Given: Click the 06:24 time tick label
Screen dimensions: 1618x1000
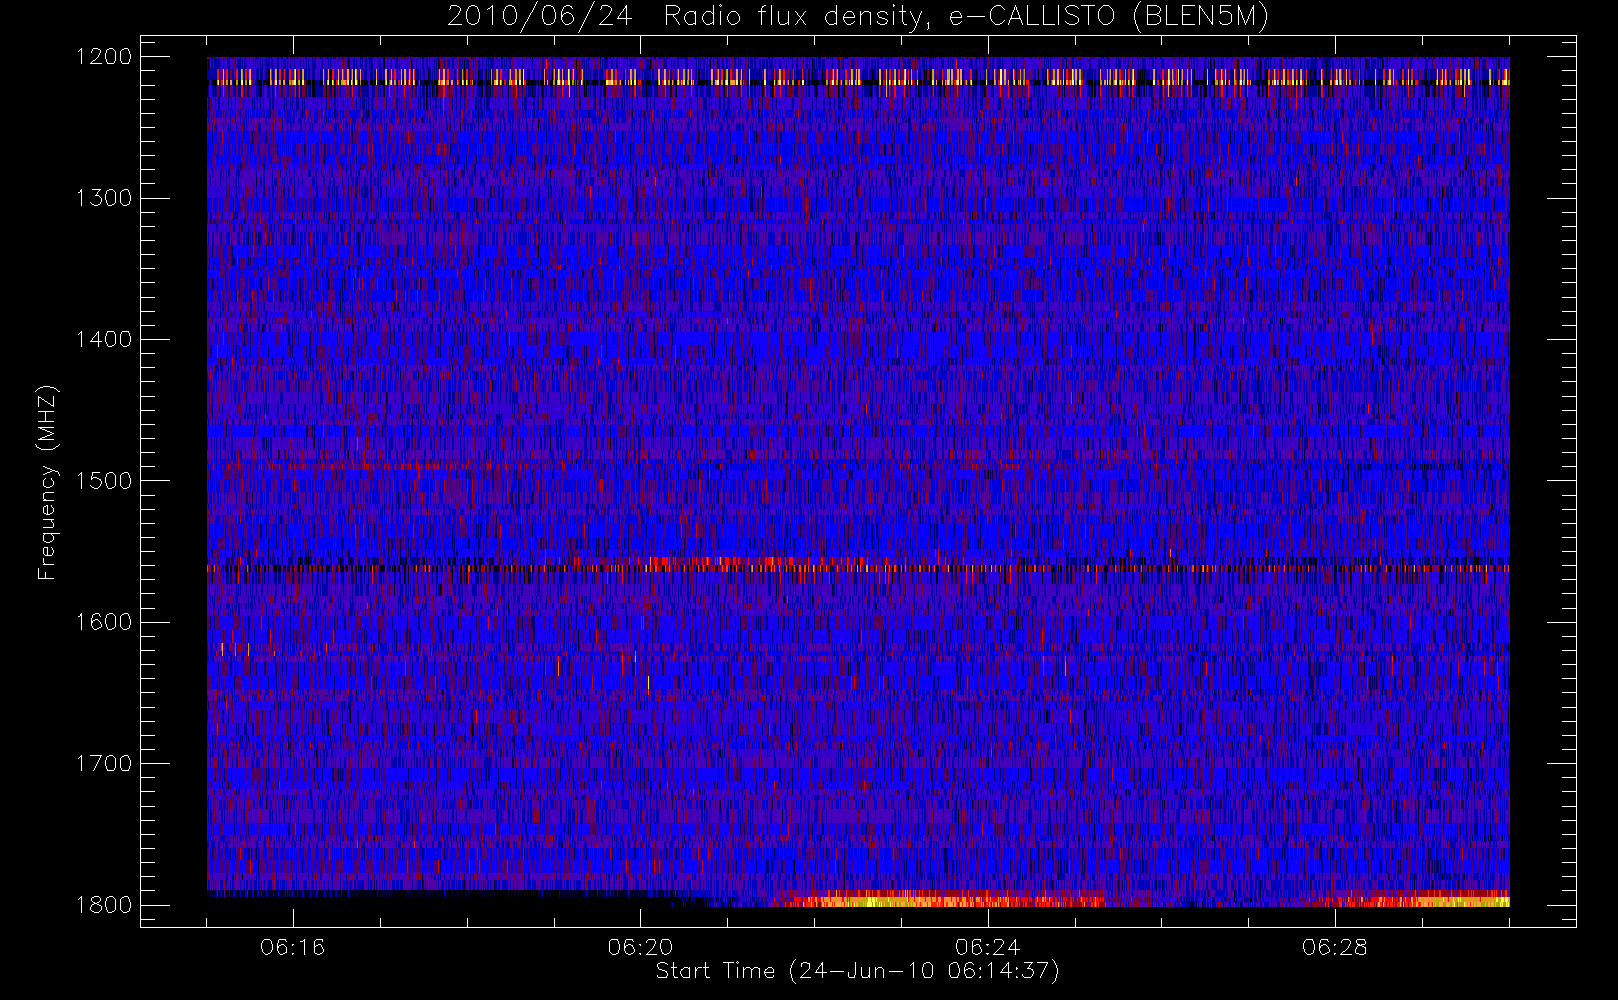Looking at the screenshot, I should [988, 947].
